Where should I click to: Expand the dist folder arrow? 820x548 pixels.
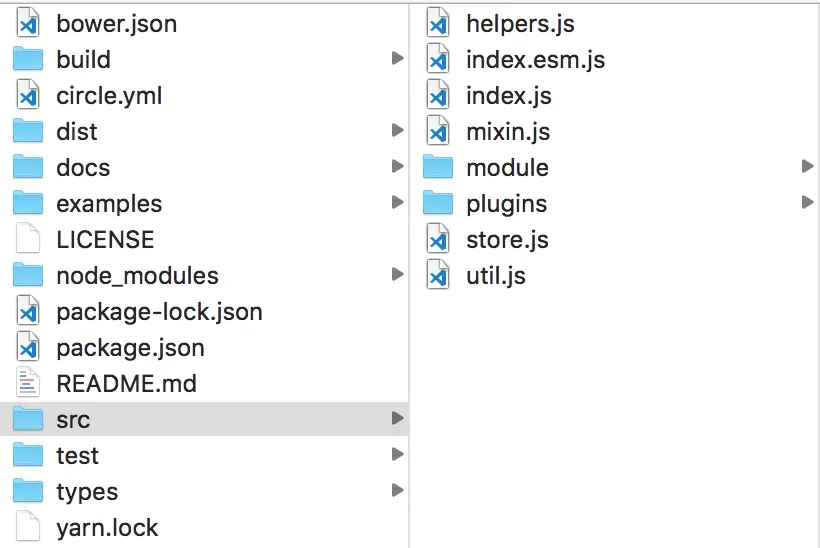click(397, 132)
